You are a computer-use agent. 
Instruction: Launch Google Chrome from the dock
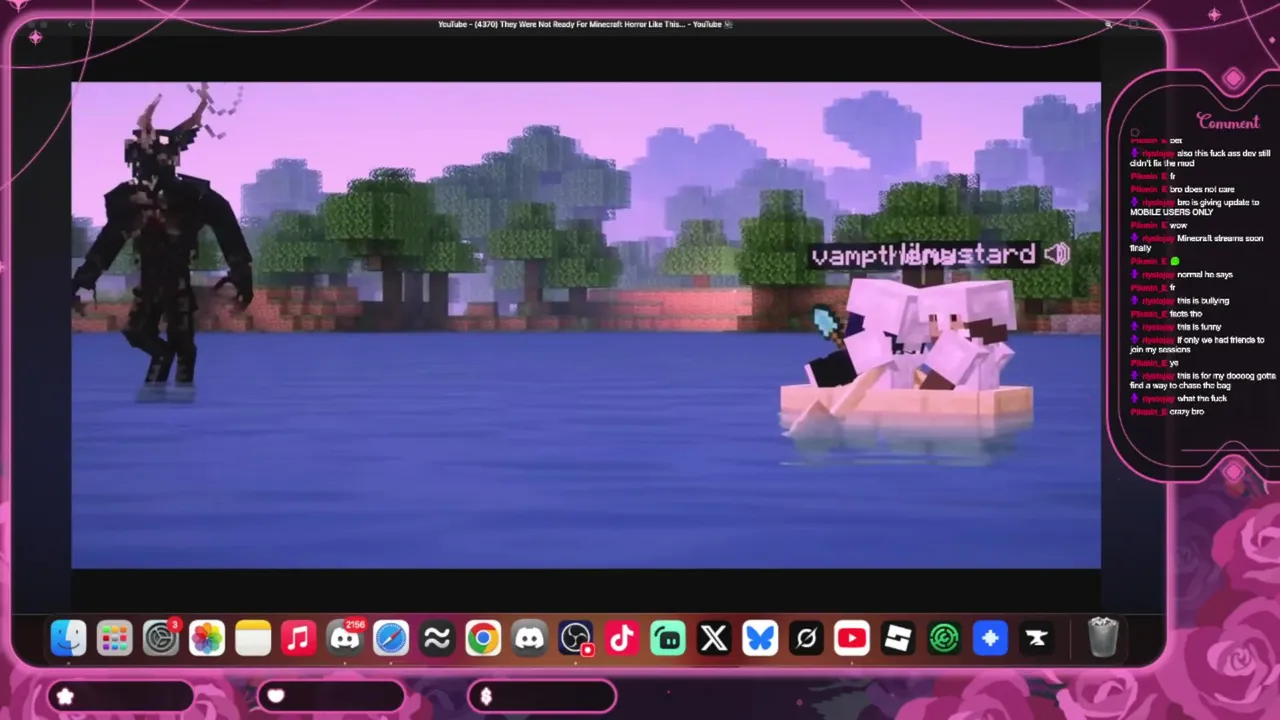(483, 638)
